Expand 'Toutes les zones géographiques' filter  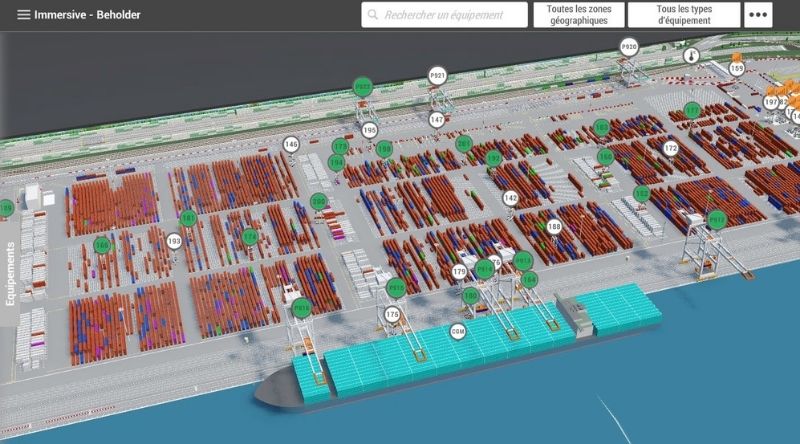point(579,15)
